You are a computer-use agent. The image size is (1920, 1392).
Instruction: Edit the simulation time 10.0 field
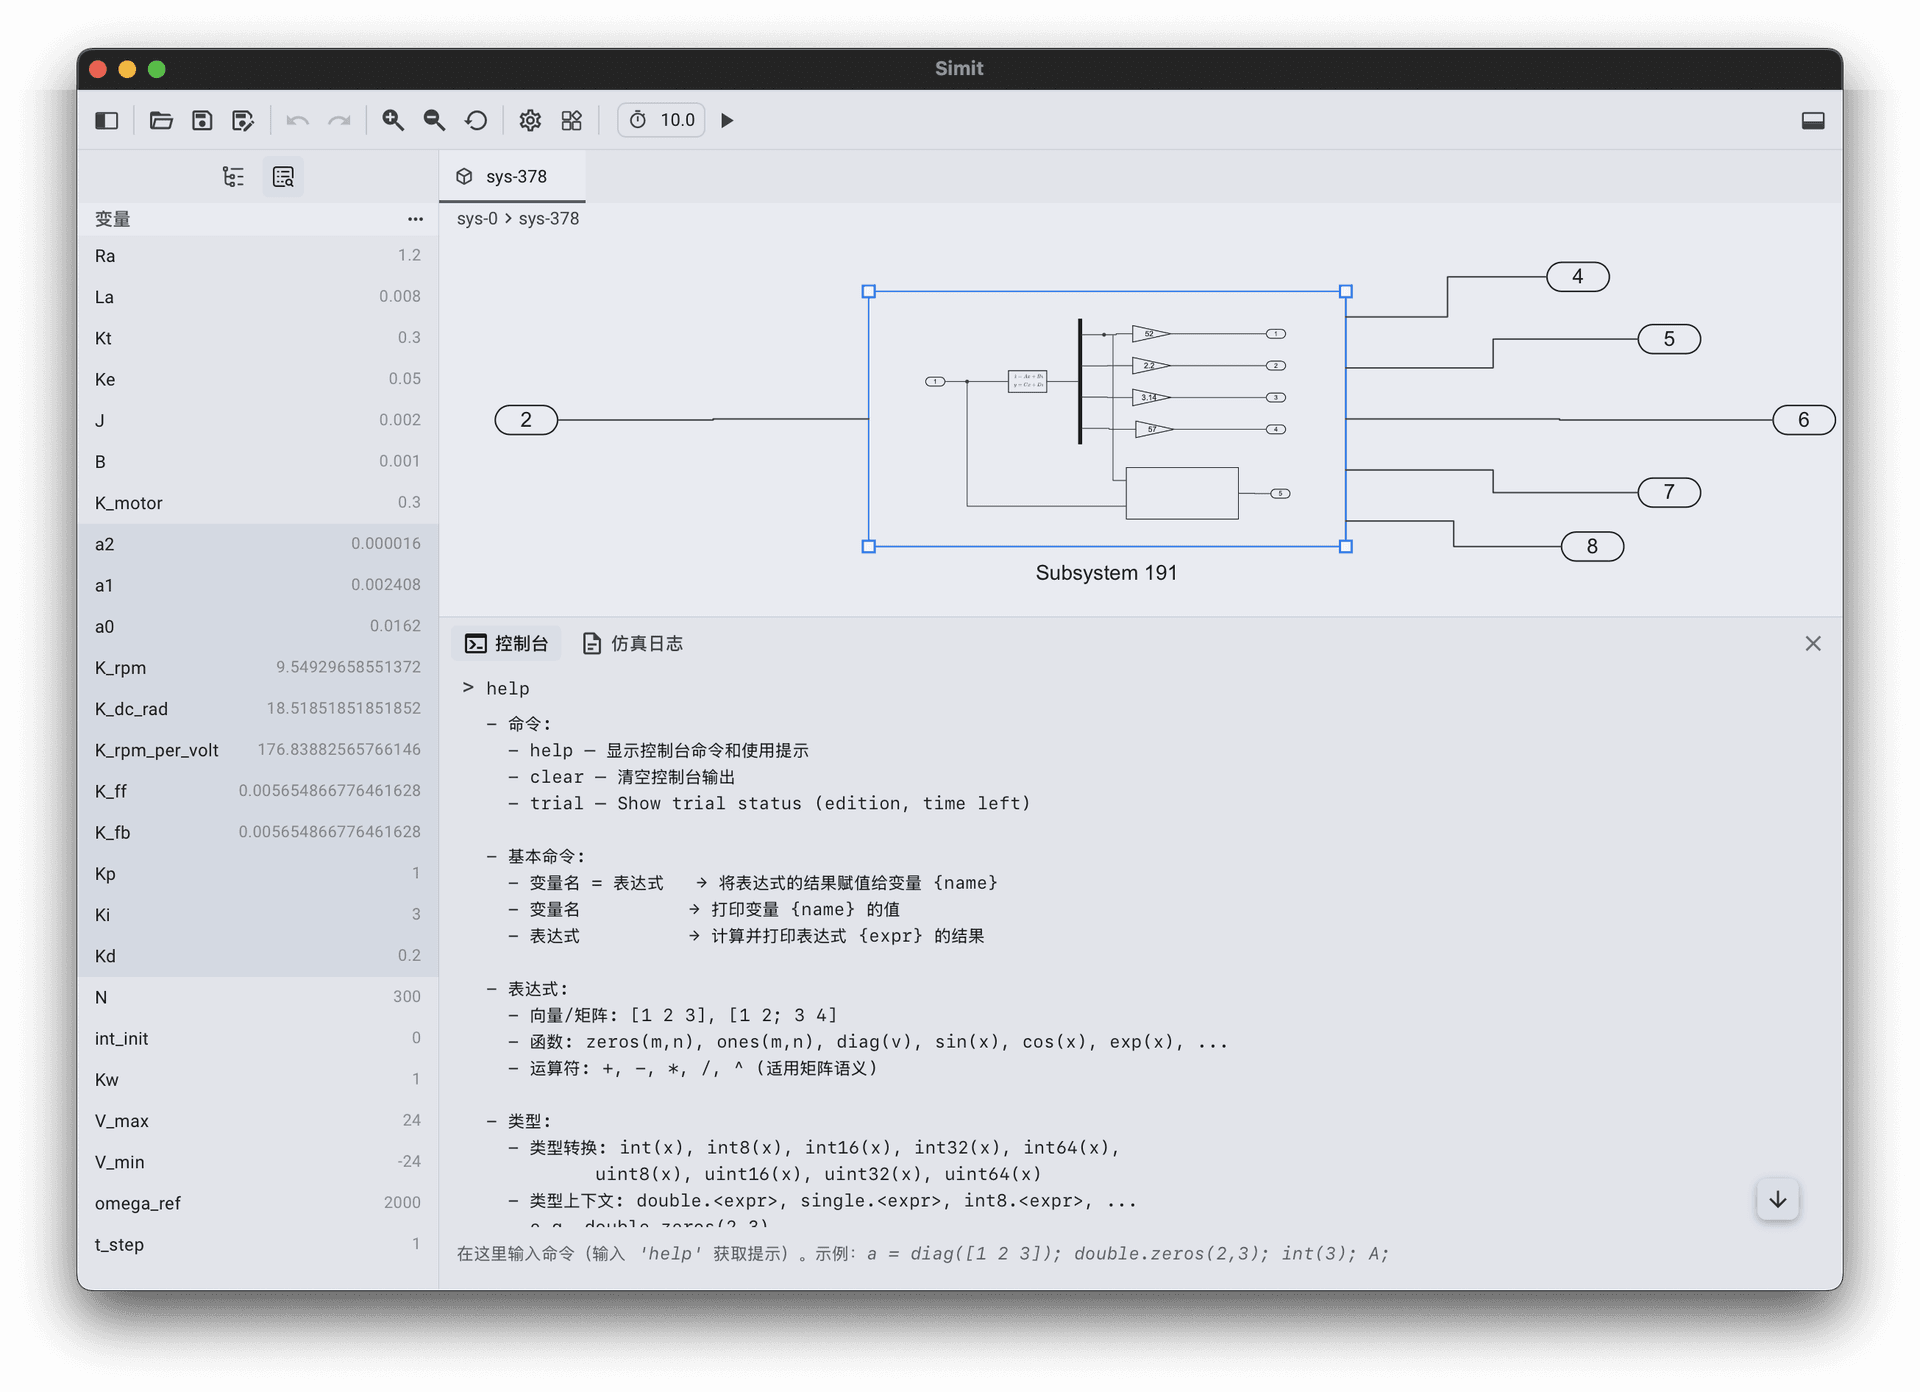tap(676, 120)
